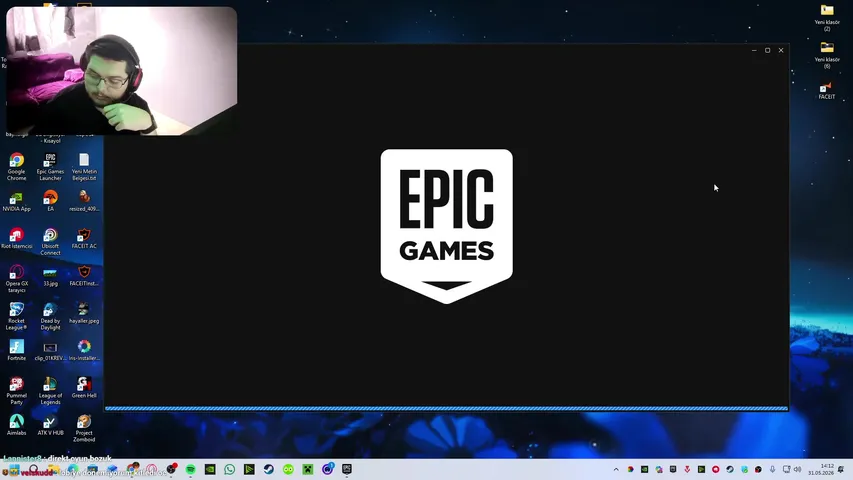Screen dimensions: 853x480
Task: Click the Steam icon in system tray
Action: (730, 469)
